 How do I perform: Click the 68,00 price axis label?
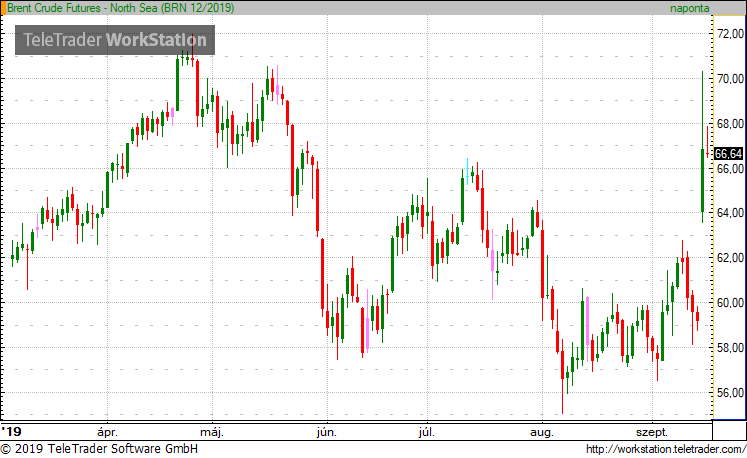tap(730, 124)
